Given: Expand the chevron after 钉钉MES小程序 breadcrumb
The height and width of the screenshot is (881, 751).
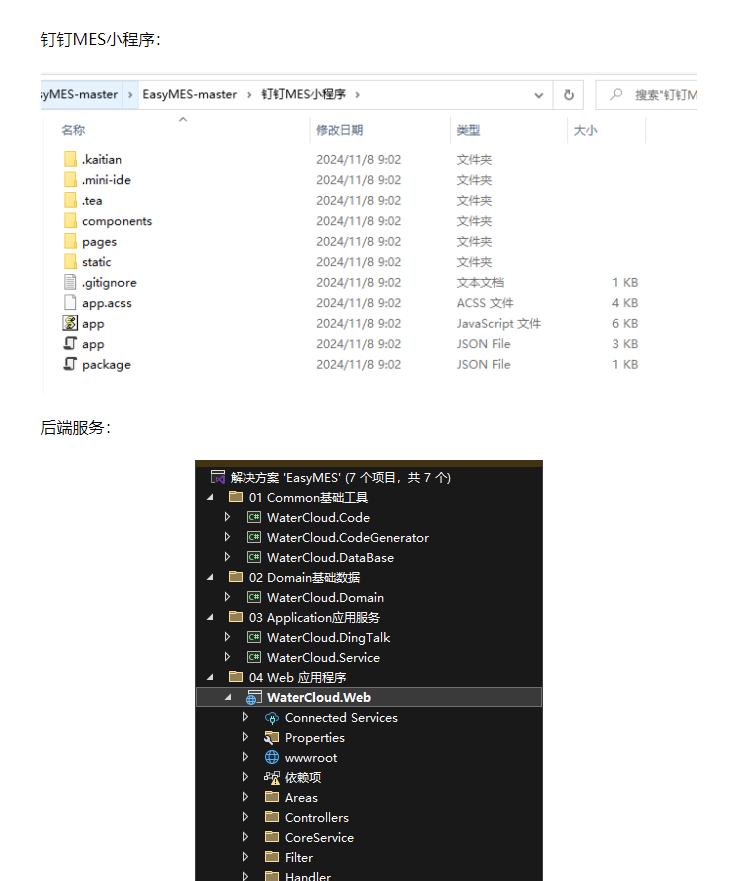Looking at the screenshot, I should [x=357, y=94].
